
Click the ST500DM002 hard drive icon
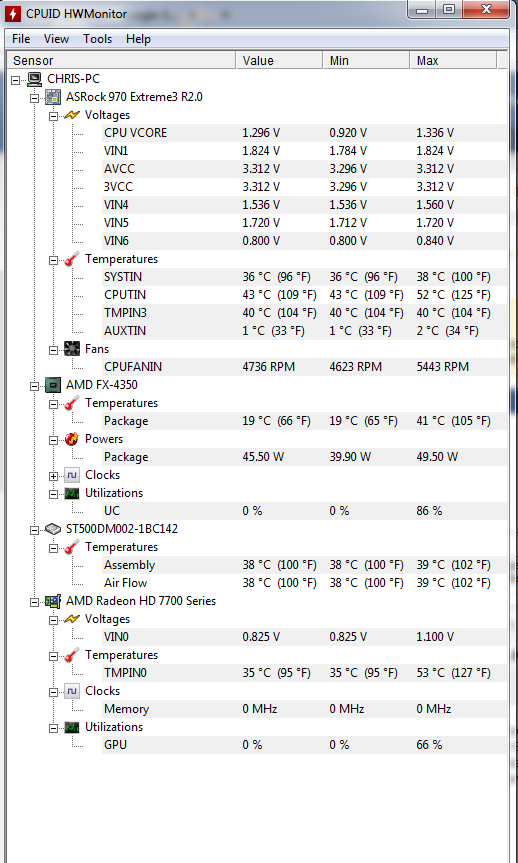point(53,529)
